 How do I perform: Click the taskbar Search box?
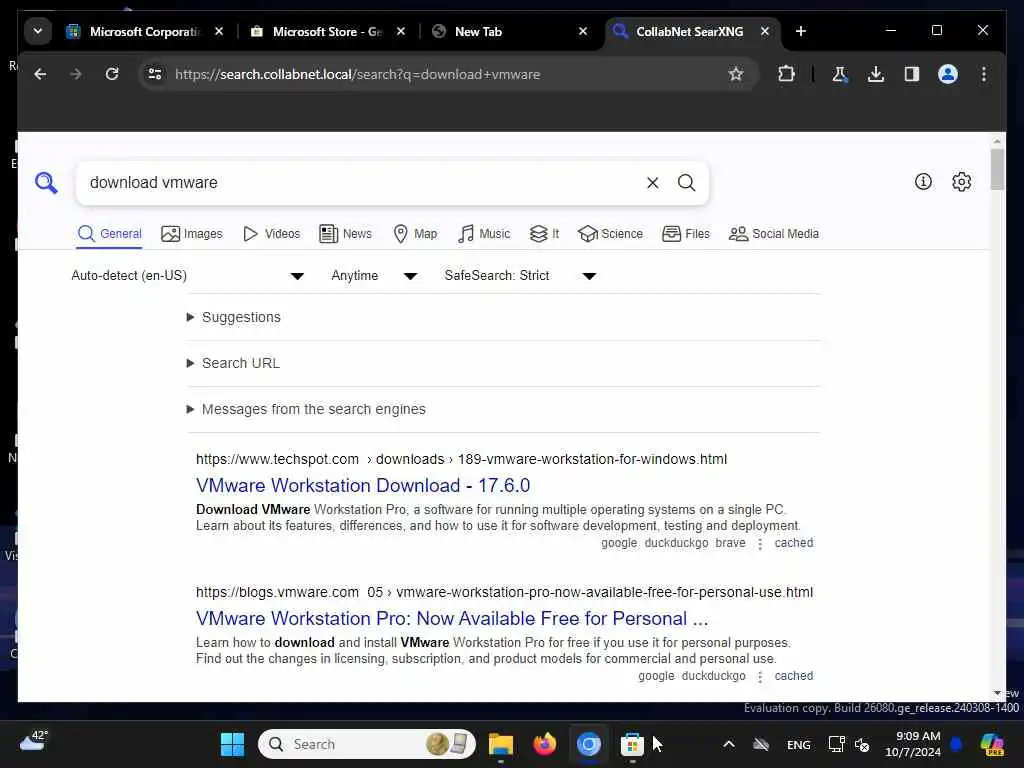coord(366,744)
